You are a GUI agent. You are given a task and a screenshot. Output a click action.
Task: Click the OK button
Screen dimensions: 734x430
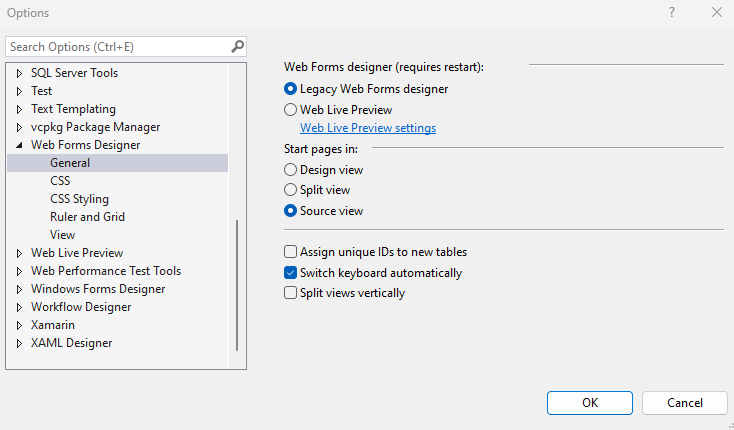[x=590, y=402]
